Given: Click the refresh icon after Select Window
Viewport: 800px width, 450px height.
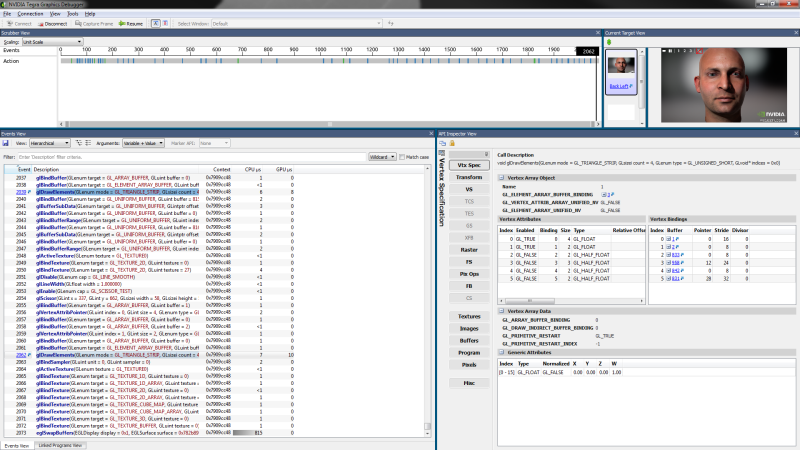Looking at the screenshot, I should pos(391,23).
